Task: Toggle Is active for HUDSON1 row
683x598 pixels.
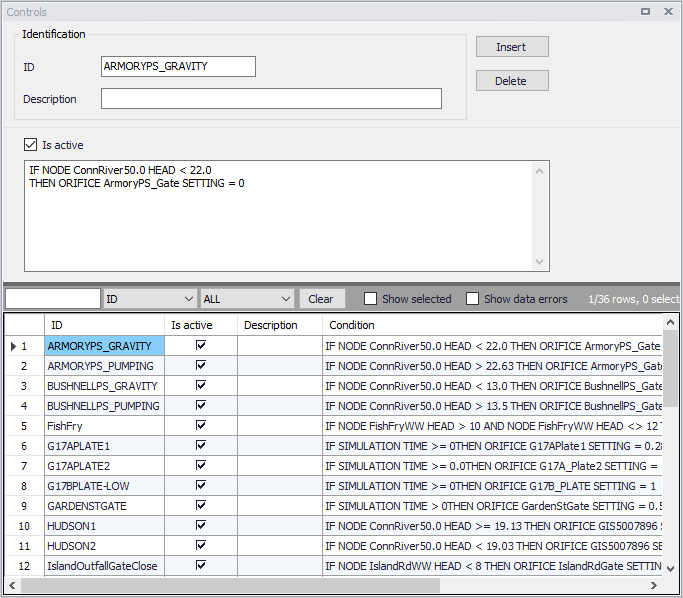Action: pos(201,526)
